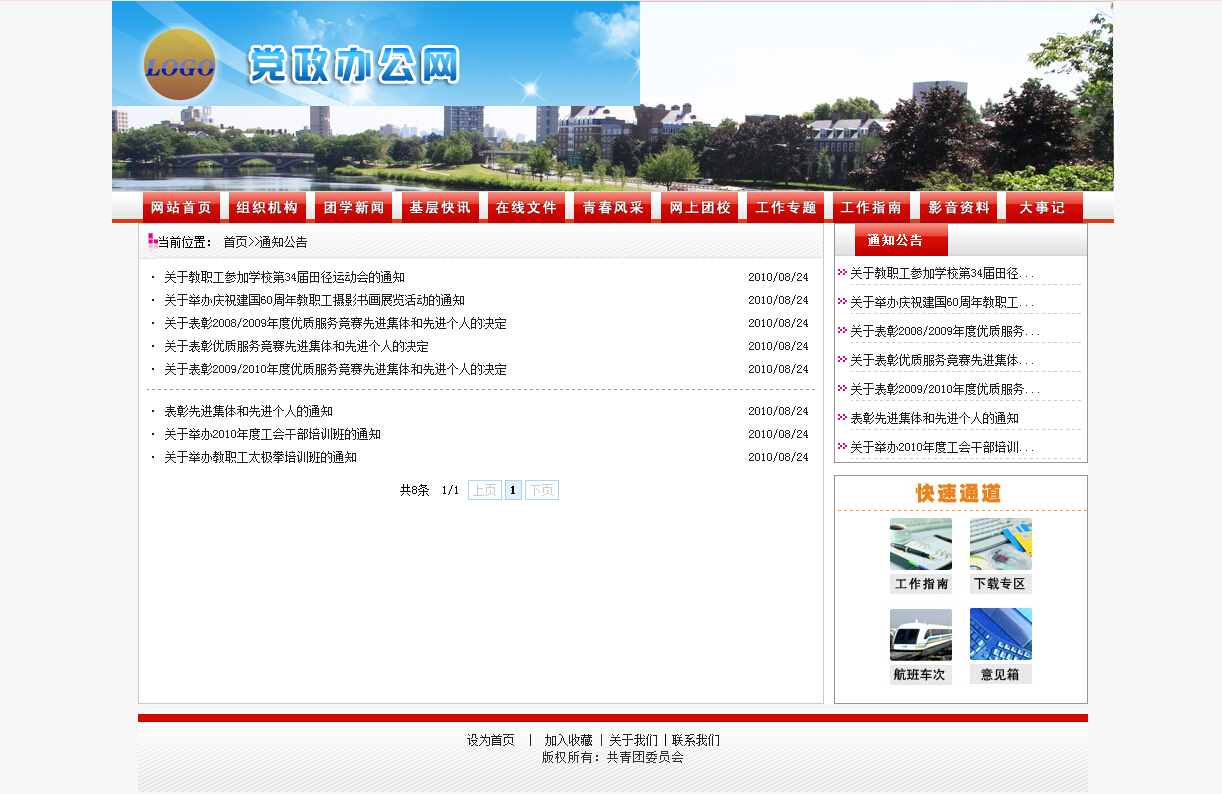Screen dimensions: 1222x794
Task: Open sidebar notice 表彰先进集体和先进个人的通知
Action: (x=934, y=418)
